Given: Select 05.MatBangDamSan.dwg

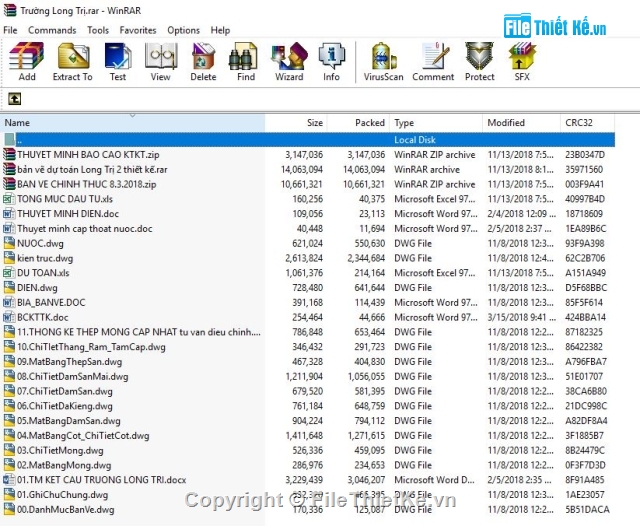Looking at the screenshot, I should pos(69,421).
